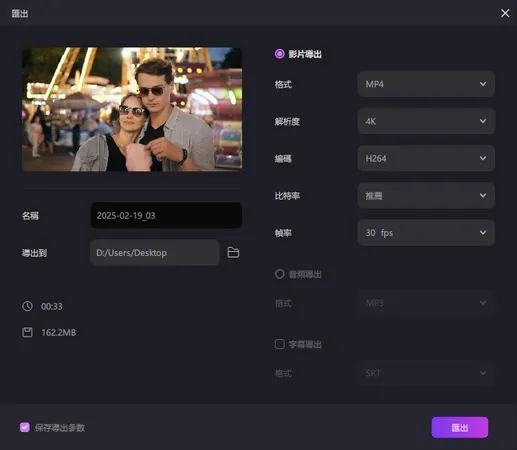Click the 保存導出參數 label text
The width and height of the screenshot is (517, 450).
click(x=60, y=428)
